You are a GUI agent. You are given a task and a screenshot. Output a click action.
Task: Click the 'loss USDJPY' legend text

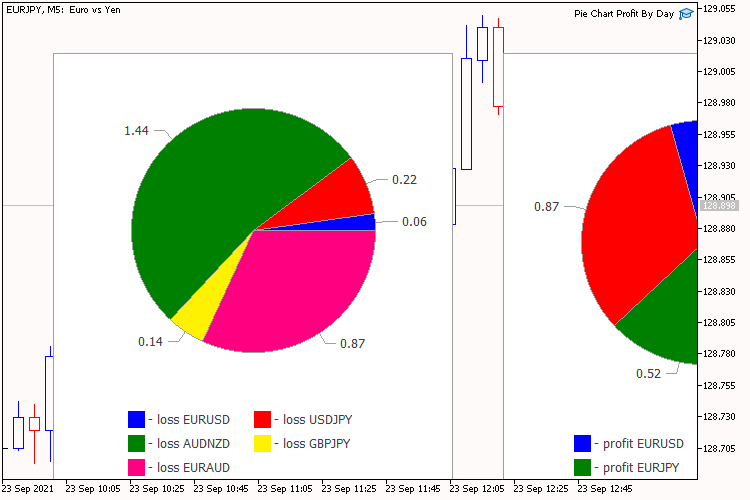click(x=318, y=420)
